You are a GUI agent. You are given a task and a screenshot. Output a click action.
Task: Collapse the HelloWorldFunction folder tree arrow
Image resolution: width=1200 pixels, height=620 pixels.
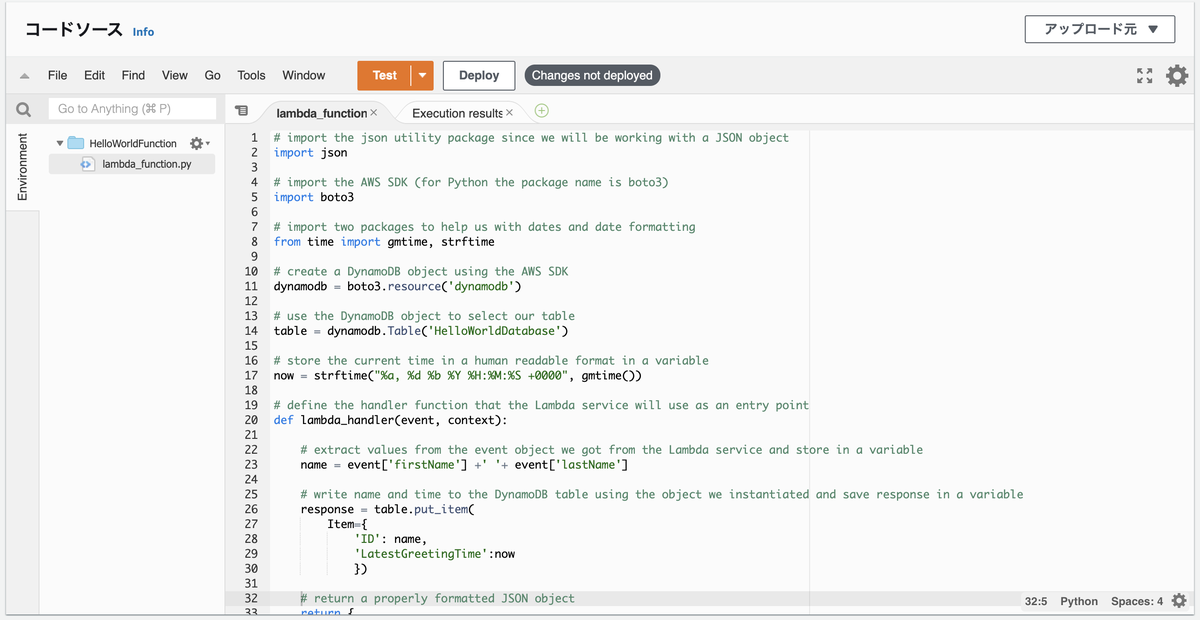click(60, 144)
